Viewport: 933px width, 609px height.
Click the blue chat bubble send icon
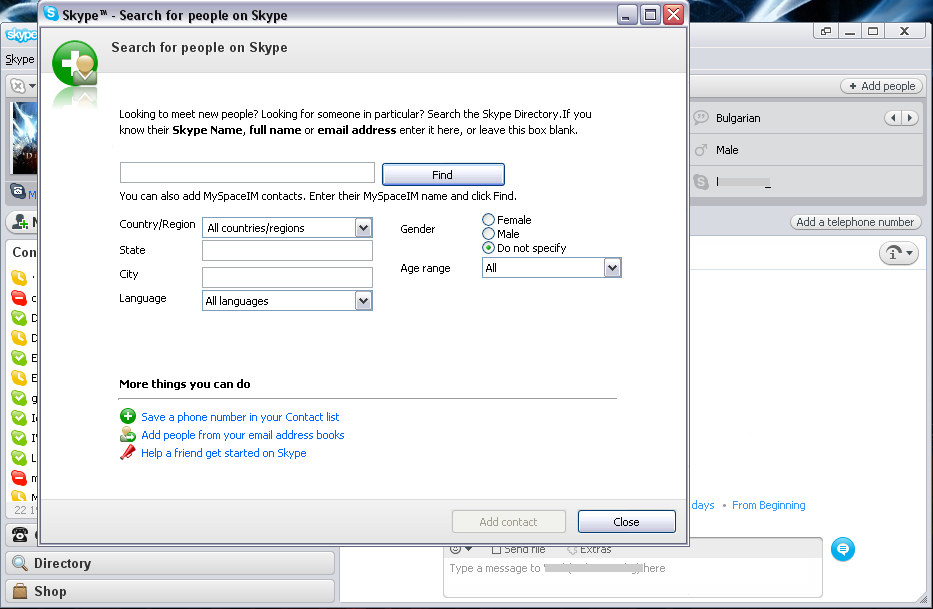click(x=843, y=549)
